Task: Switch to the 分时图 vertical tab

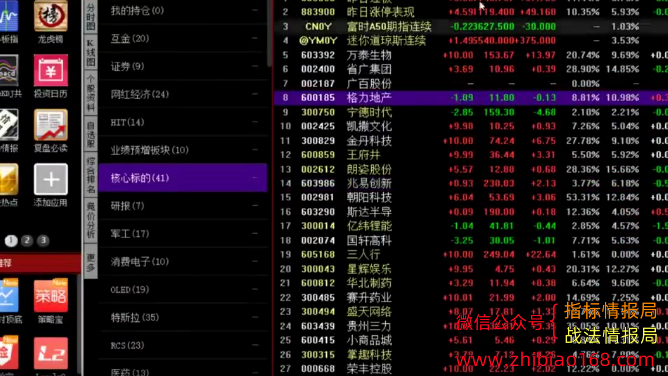Action: click(91, 17)
